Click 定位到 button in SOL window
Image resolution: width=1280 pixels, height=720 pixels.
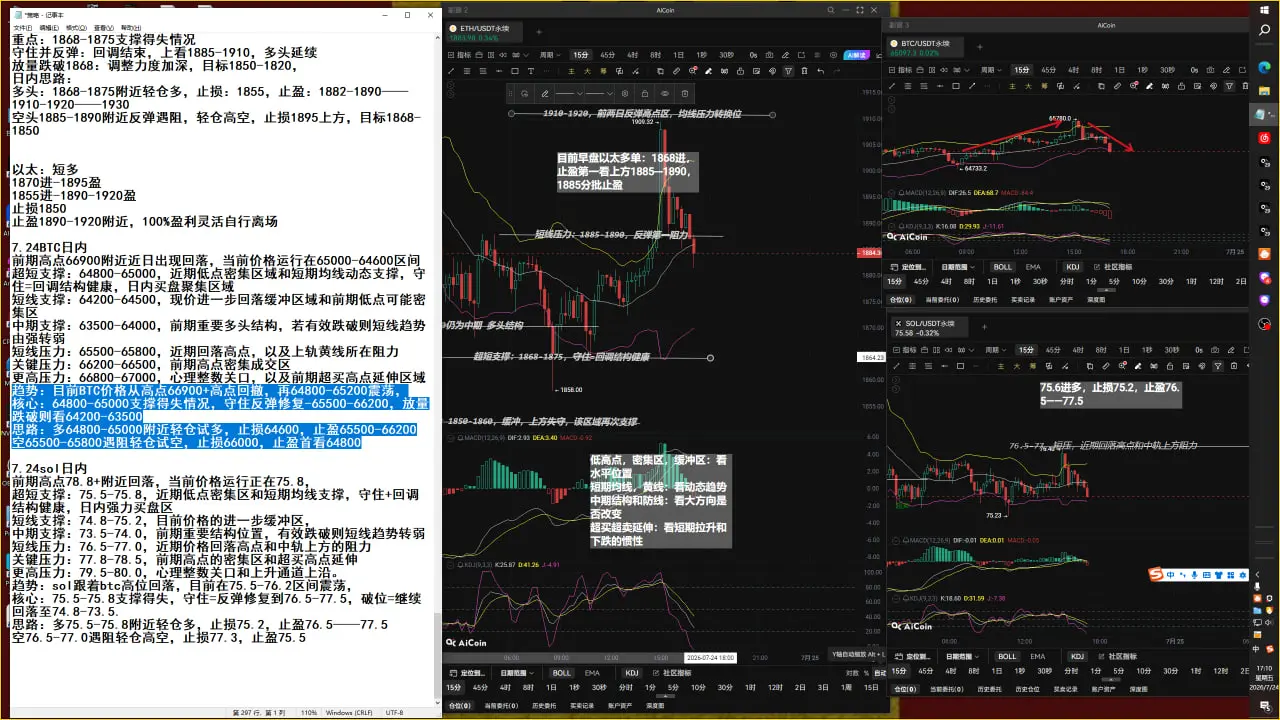tap(912, 656)
